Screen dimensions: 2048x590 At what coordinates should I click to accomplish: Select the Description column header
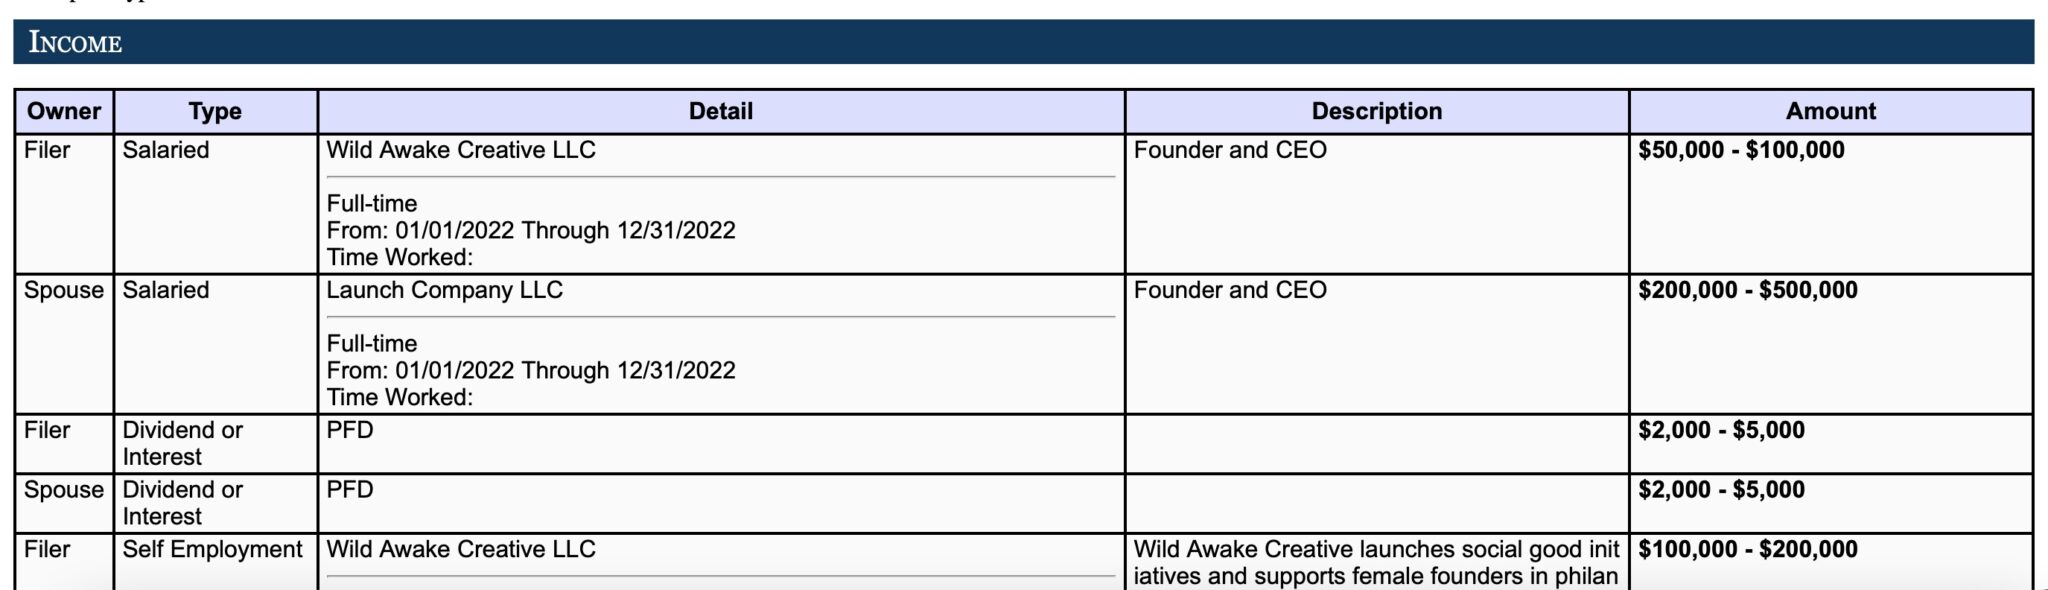pos(1376,111)
